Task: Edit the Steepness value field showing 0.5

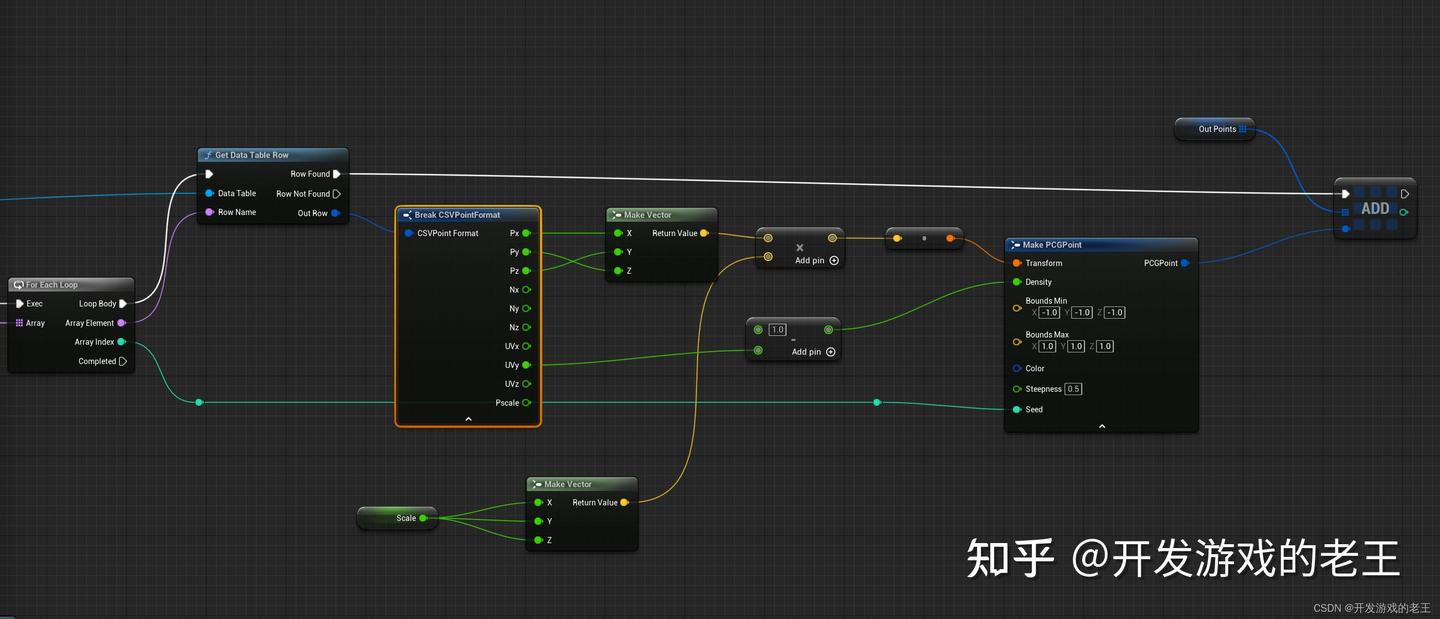Action: [1073, 389]
